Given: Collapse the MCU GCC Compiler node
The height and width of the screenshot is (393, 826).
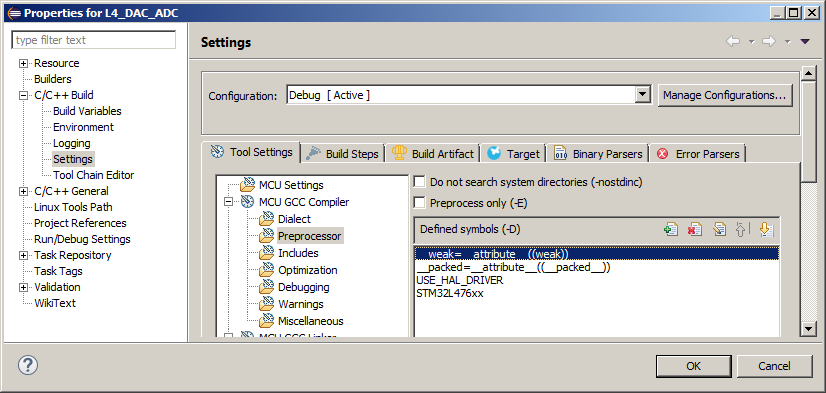Looking at the screenshot, I should click(x=229, y=202).
